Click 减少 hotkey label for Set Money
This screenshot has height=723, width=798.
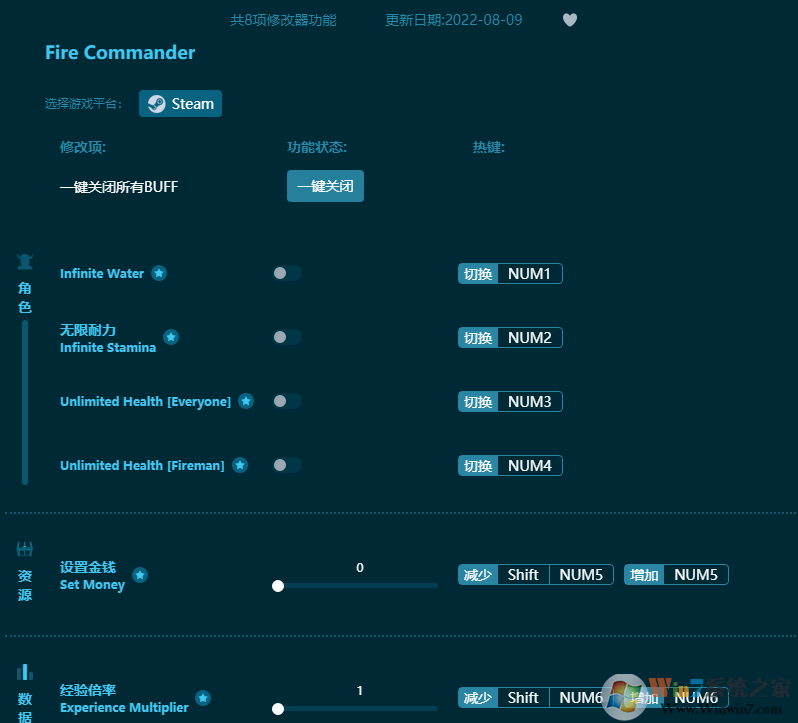coord(478,575)
